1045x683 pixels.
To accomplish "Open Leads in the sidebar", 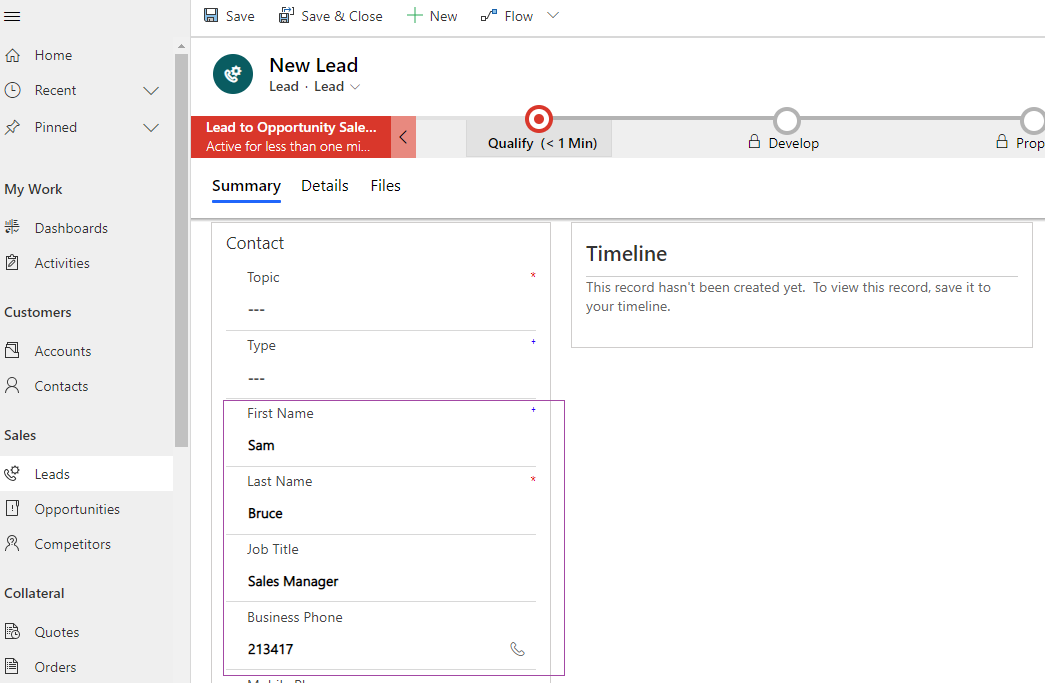I will [87, 474].
